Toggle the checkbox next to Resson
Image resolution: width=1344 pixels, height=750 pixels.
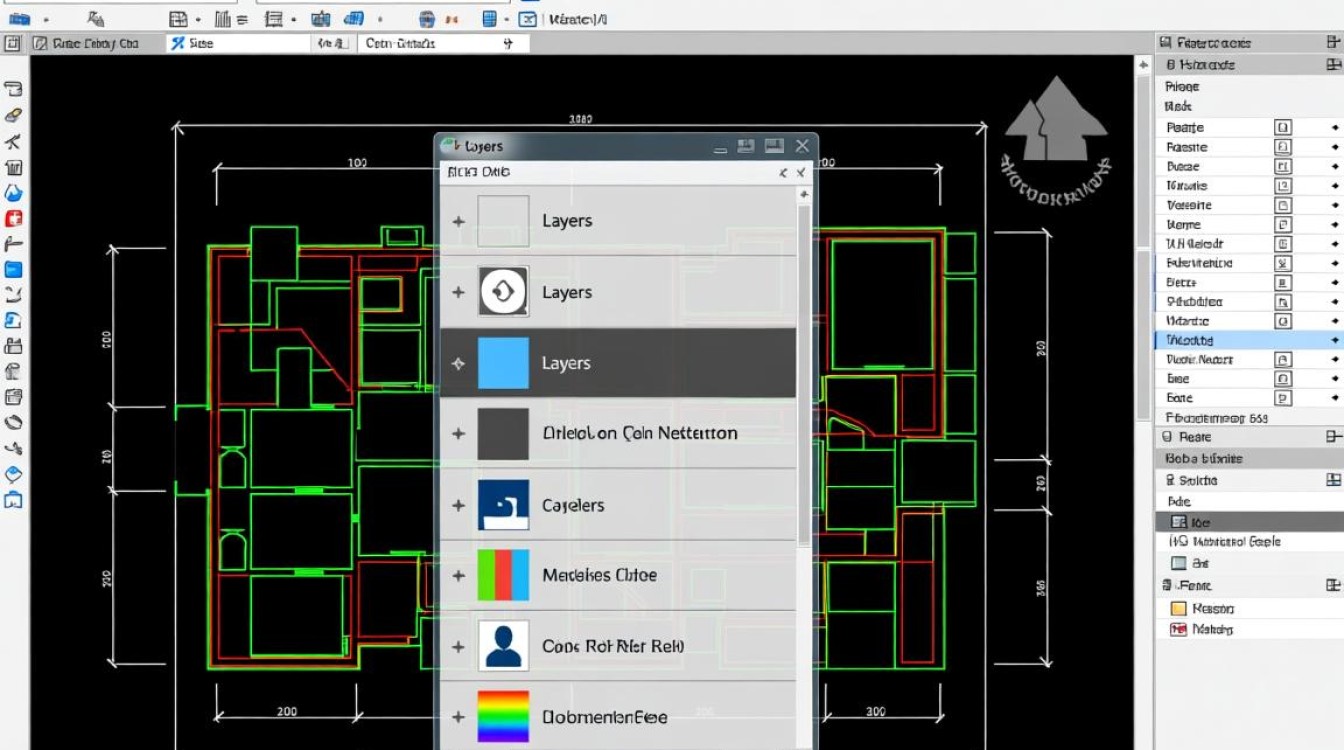(1178, 608)
